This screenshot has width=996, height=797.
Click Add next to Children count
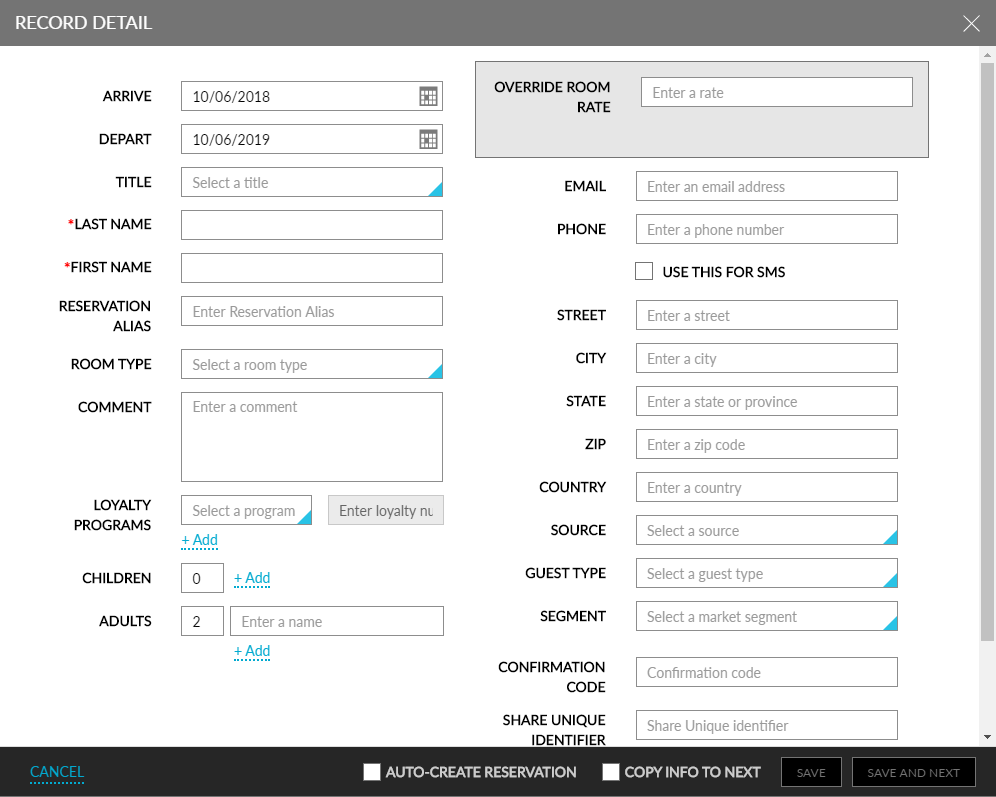tap(252, 578)
